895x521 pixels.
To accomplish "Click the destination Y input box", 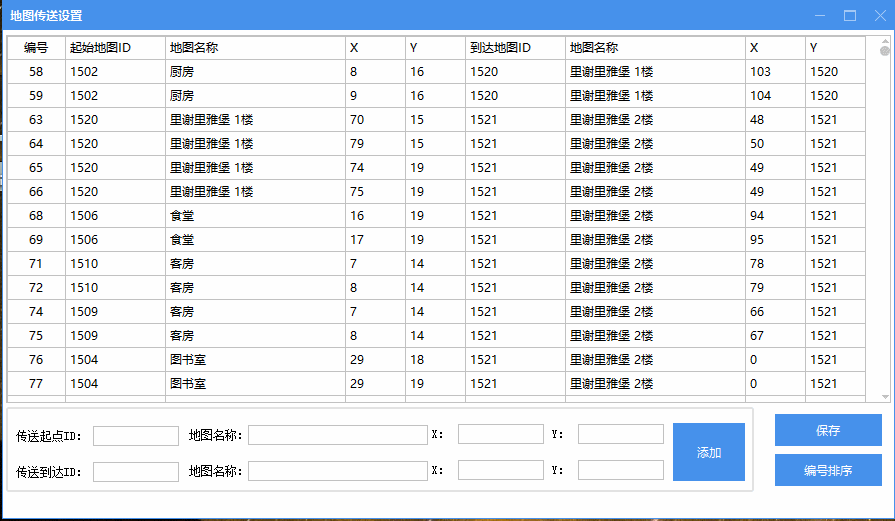I will 620,470.
